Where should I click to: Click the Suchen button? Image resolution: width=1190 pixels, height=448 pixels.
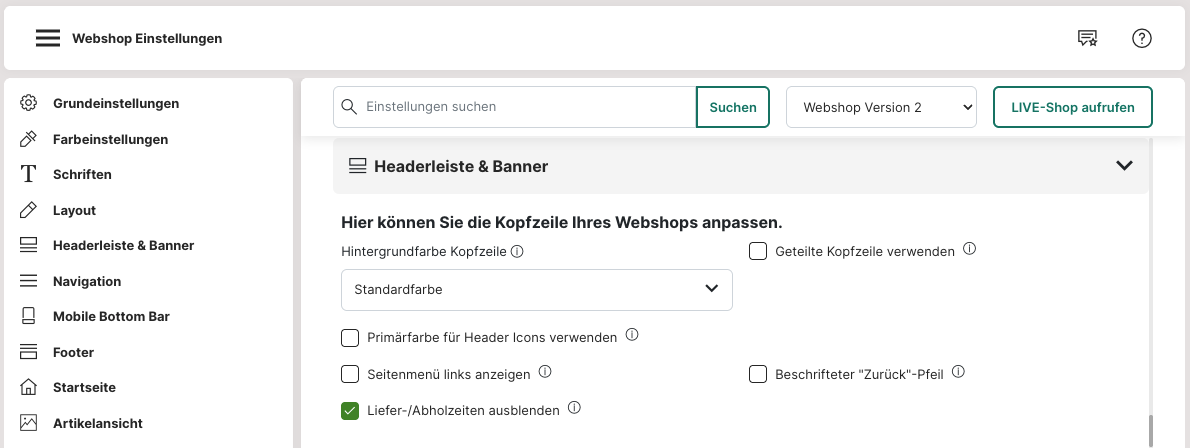[732, 107]
